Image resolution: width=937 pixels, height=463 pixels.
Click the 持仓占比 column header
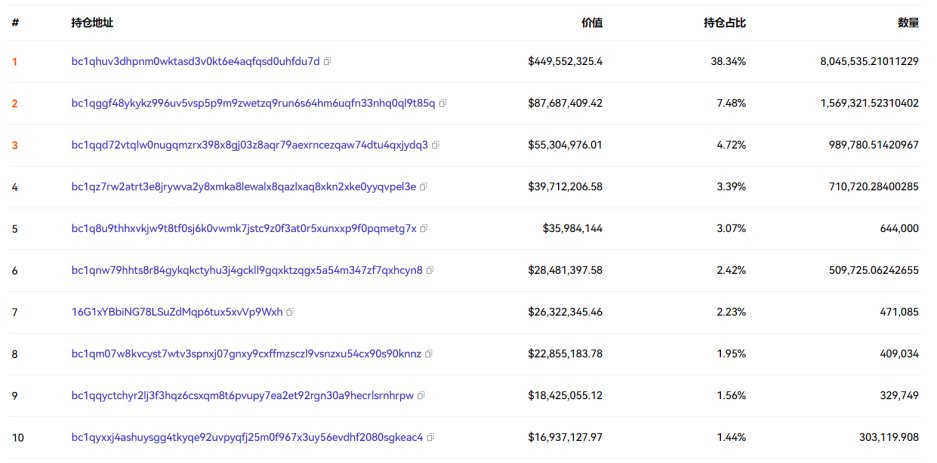725,21
